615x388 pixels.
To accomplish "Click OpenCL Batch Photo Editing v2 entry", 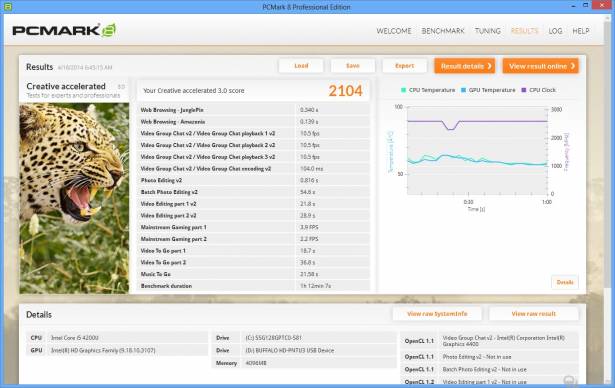I will pos(484,370).
